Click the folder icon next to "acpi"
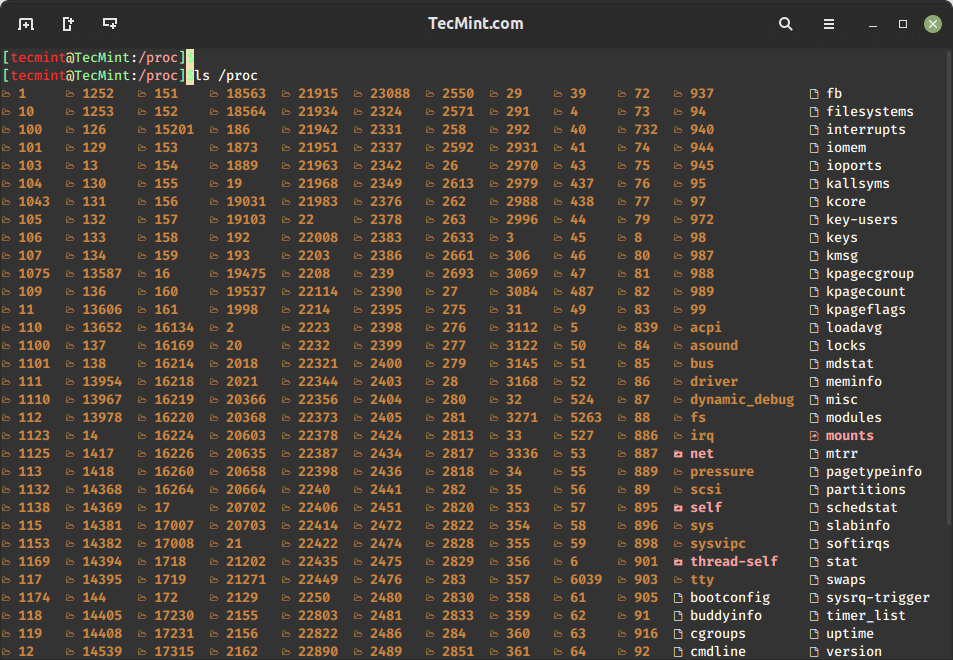The height and width of the screenshot is (660, 953). pyautogui.click(x=678, y=327)
